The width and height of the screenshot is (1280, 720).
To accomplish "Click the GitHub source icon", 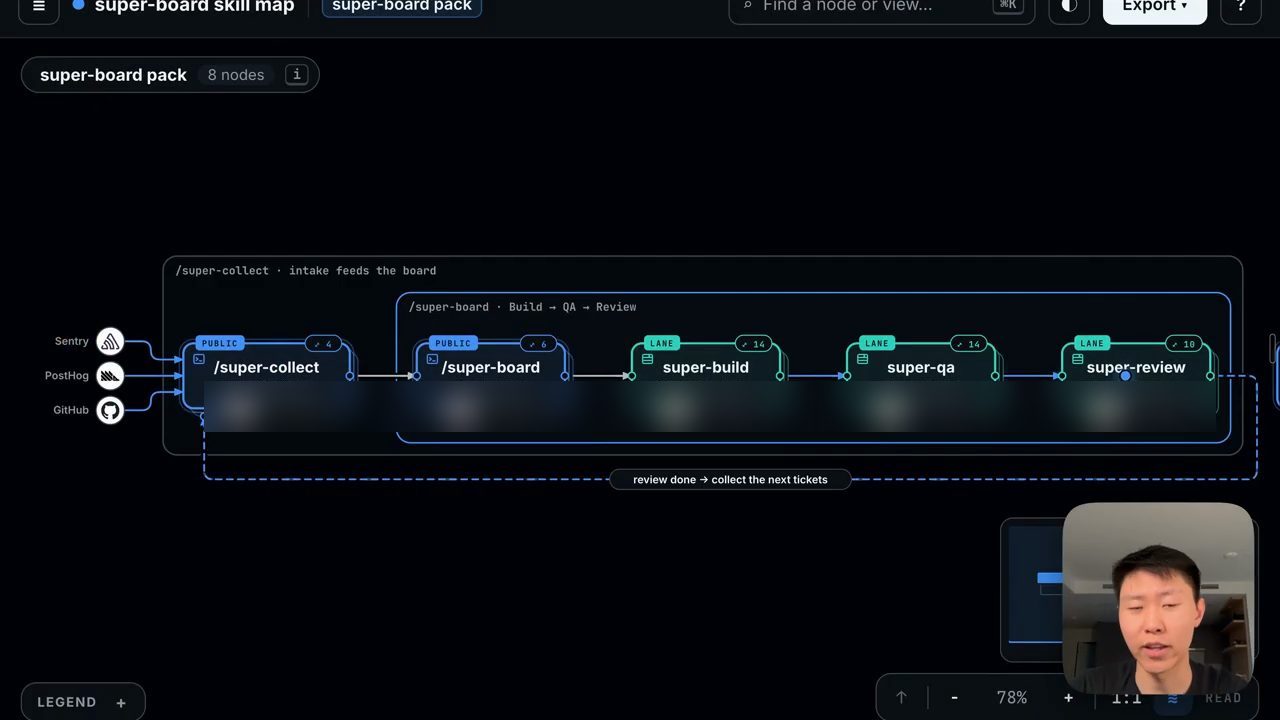I will click(x=110, y=410).
